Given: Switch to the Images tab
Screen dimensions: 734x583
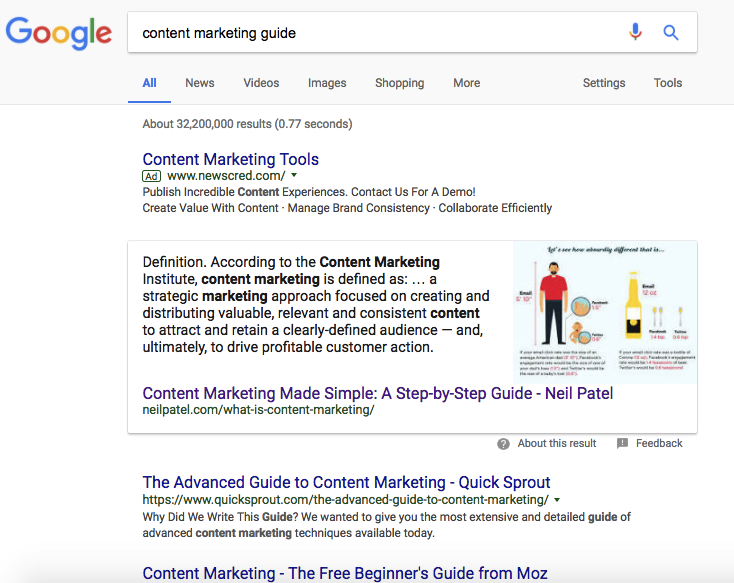Looking at the screenshot, I should pos(327,83).
